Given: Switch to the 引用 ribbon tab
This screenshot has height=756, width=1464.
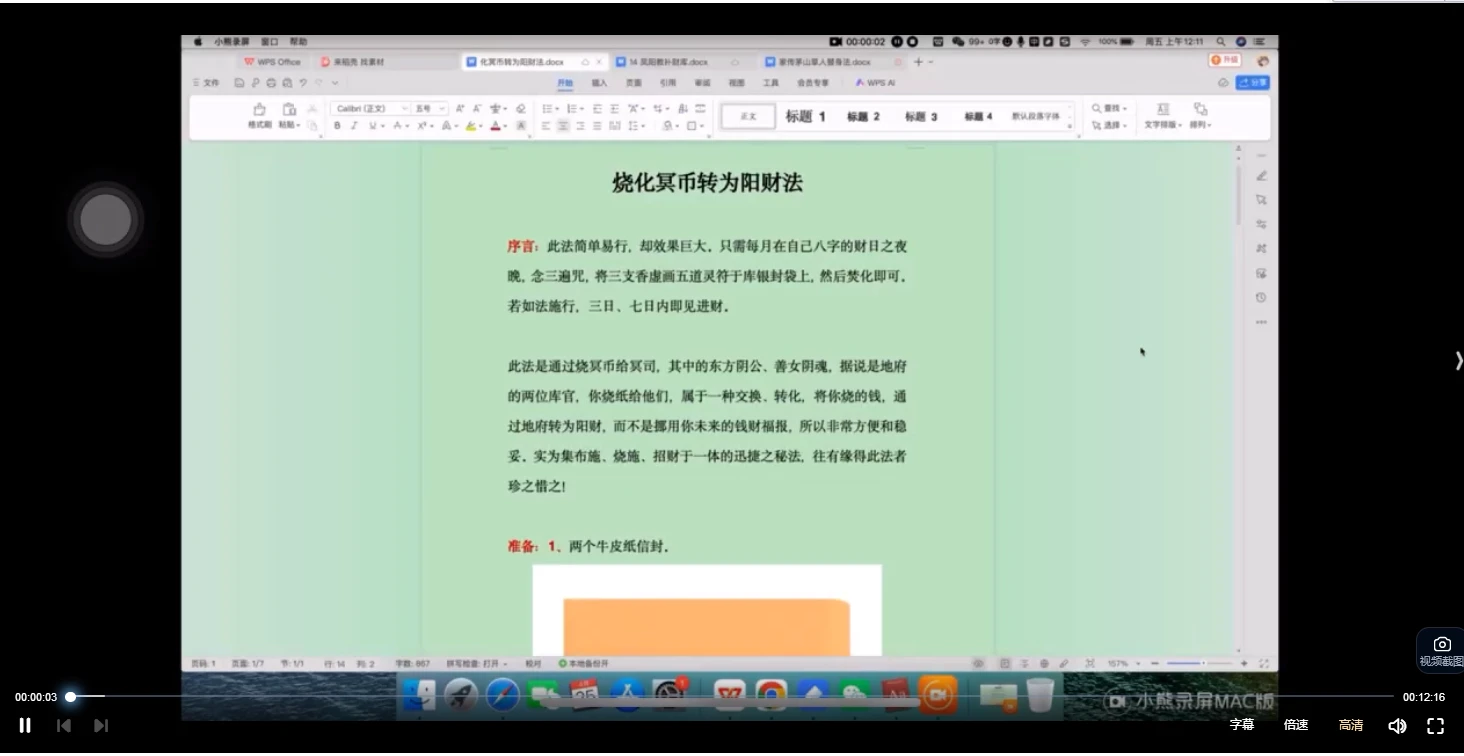Looking at the screenshot, I should click(668, 83).
